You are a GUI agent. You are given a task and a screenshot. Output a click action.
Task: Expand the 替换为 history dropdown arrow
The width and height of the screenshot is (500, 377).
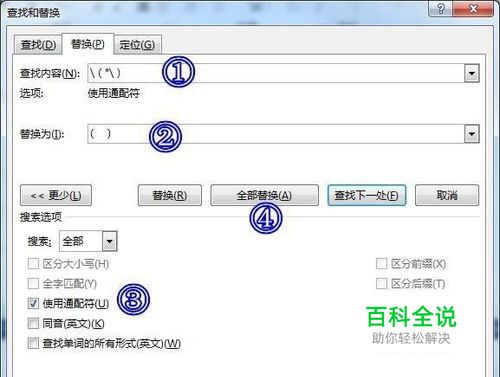(472, 134)
